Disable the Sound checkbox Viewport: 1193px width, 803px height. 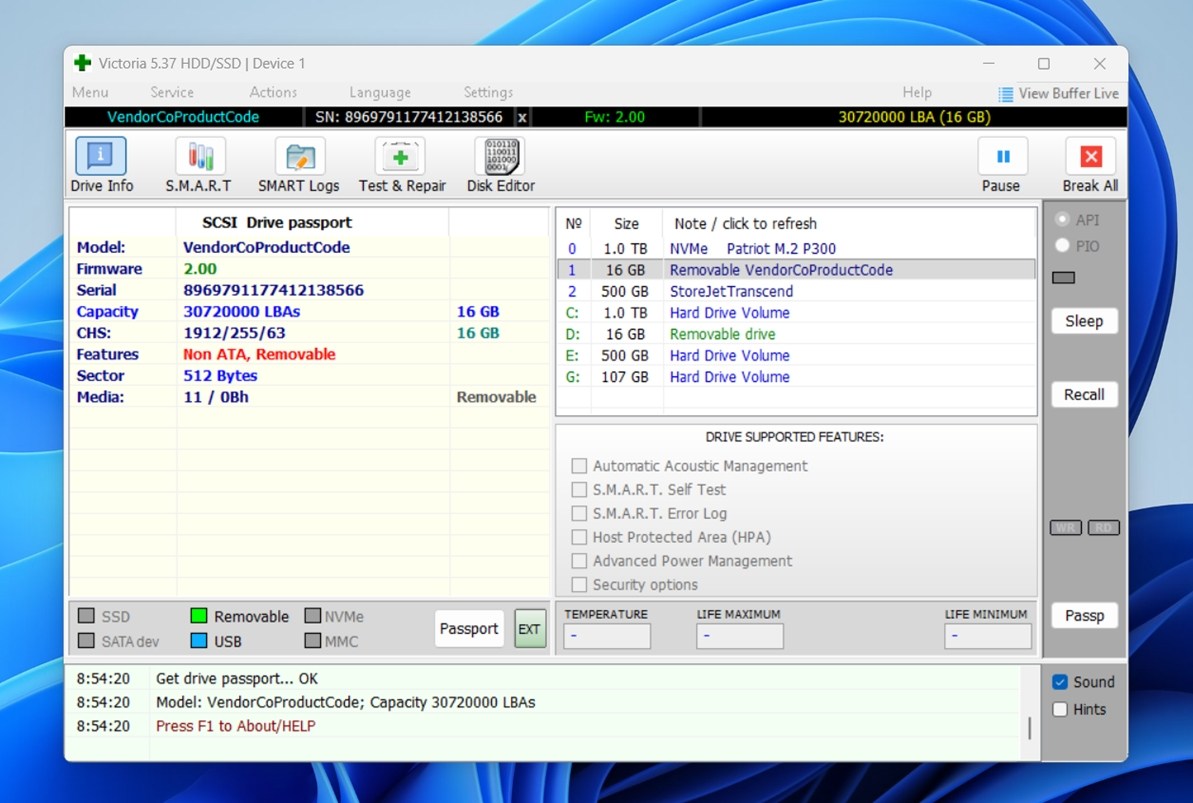pos(1060,682)
